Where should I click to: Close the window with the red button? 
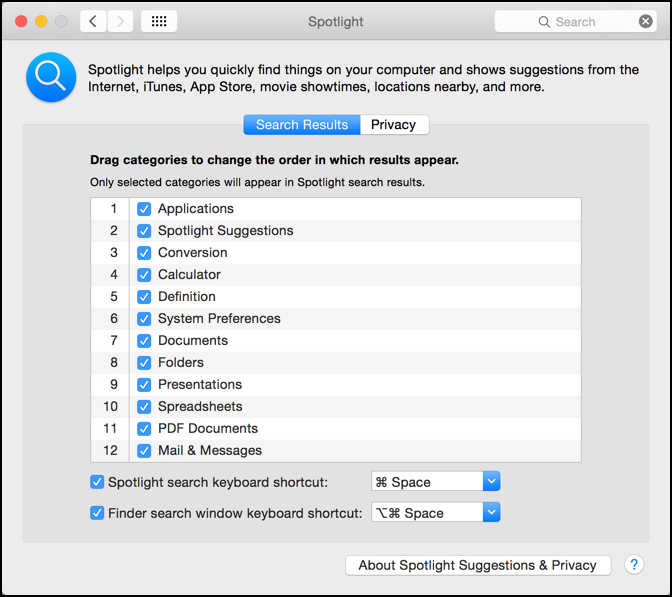pyautogui.click(x=21, y=21)
